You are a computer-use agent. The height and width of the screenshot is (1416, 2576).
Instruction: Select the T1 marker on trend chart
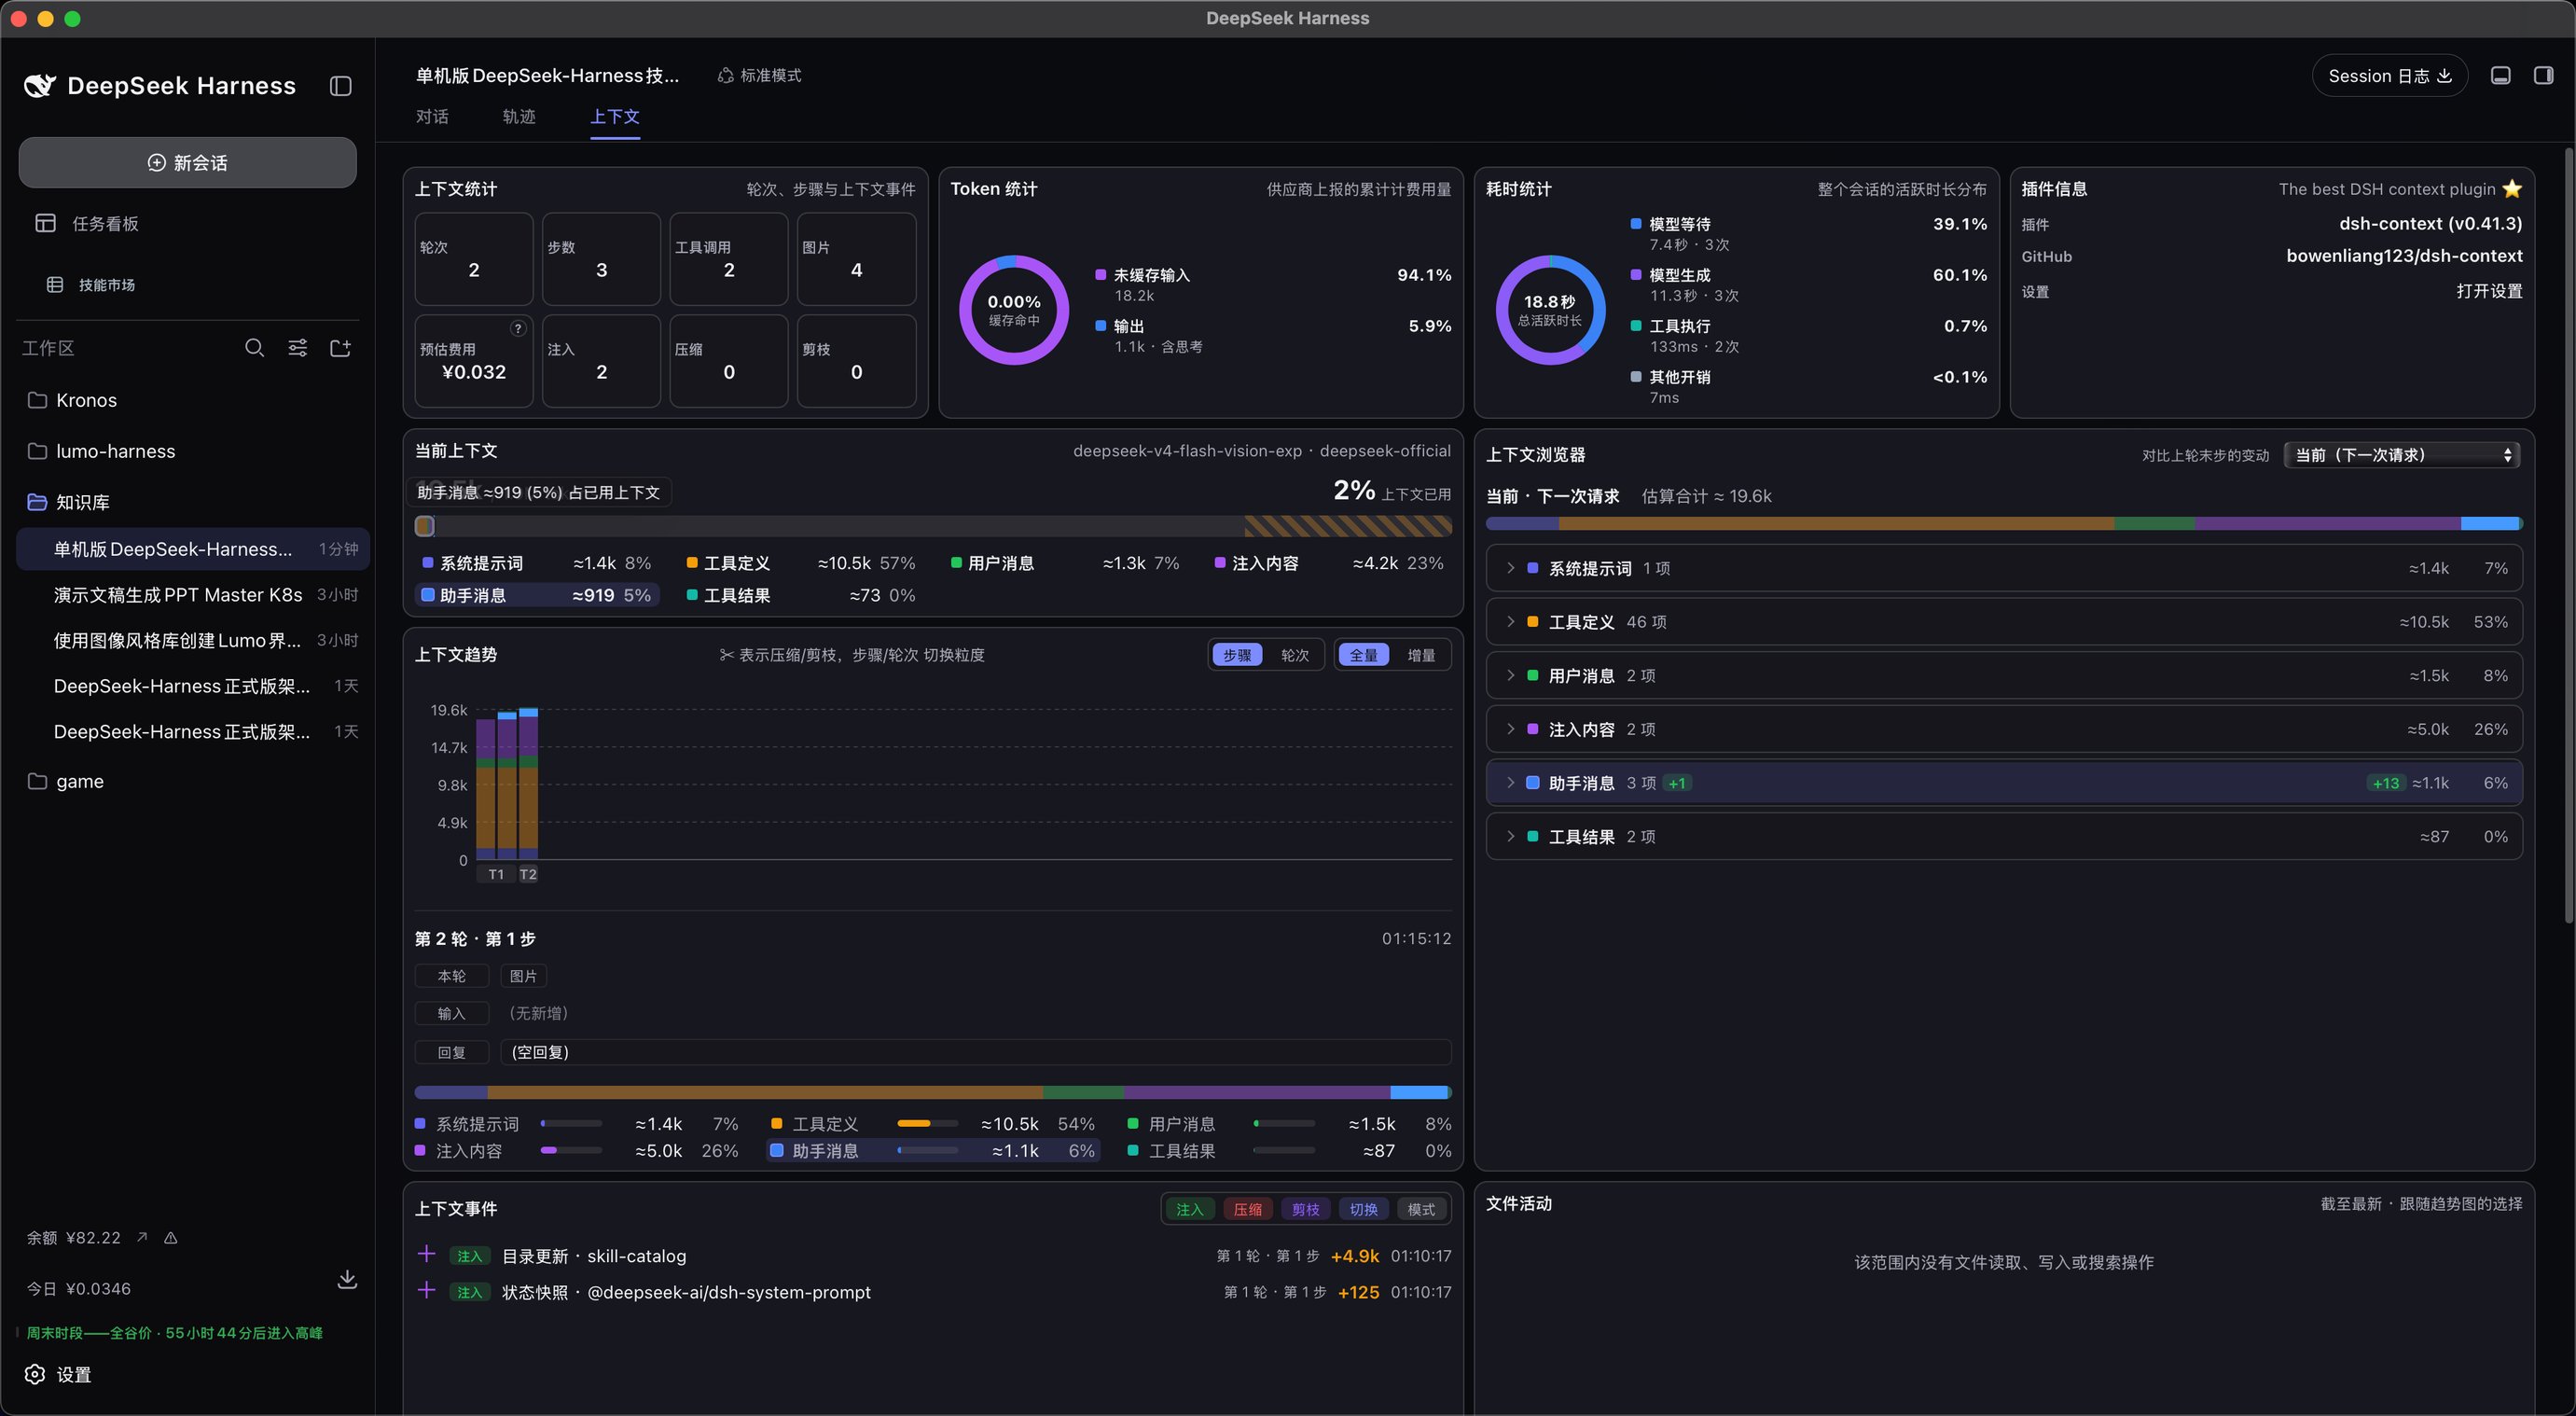point(496,874)
